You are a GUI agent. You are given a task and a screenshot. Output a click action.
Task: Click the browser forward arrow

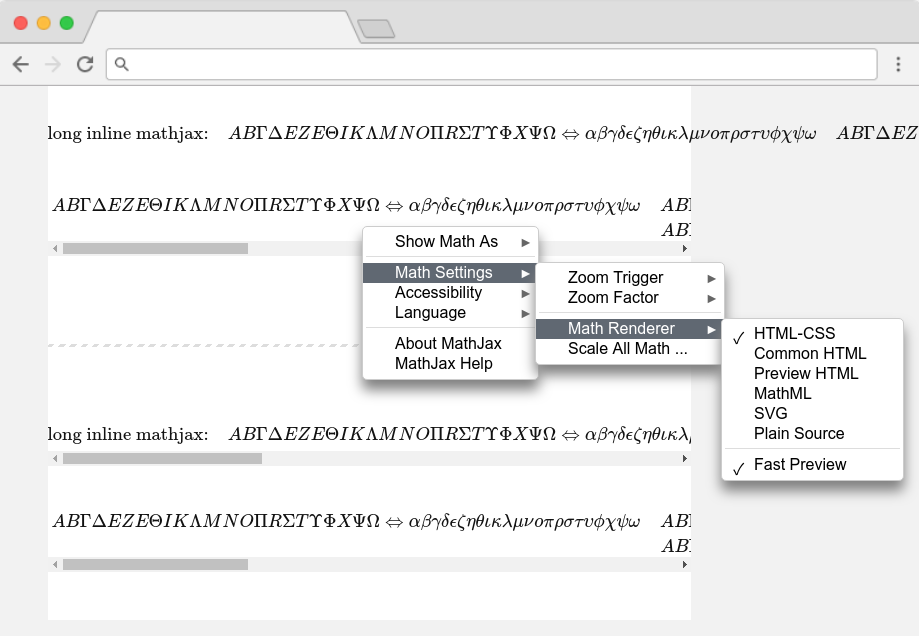tap(53, 64)
